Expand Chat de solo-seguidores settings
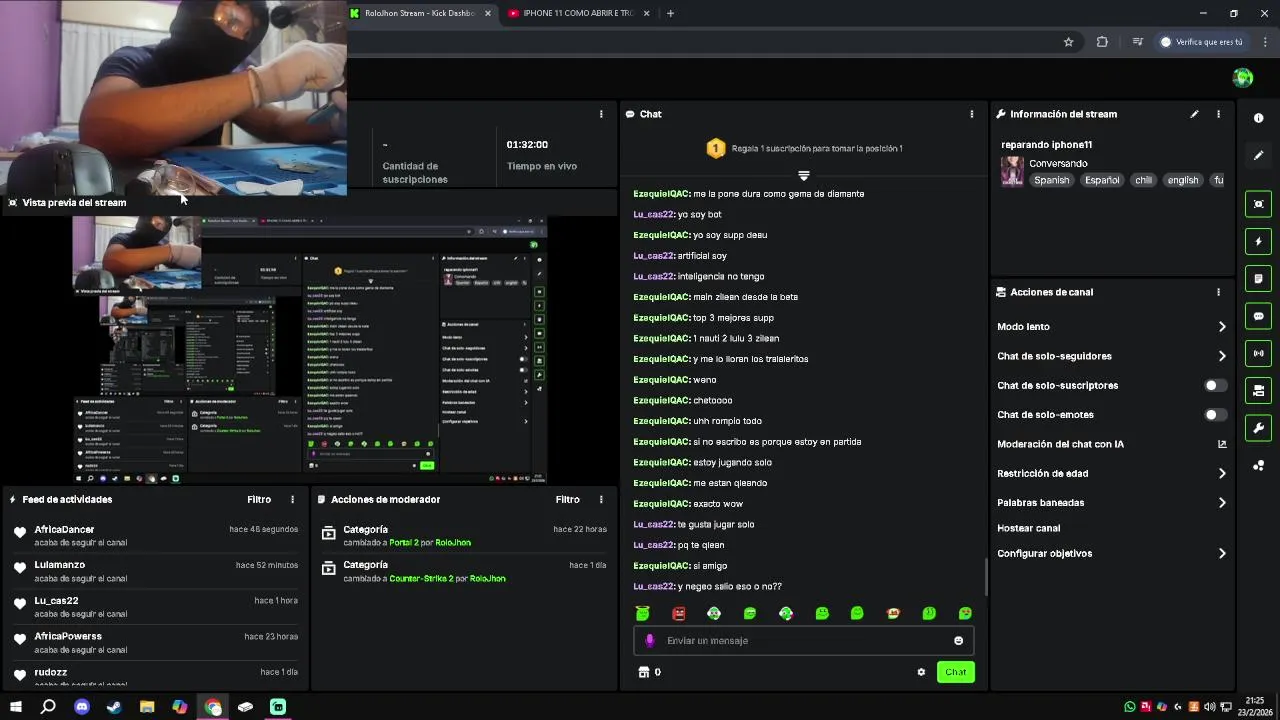1280x720 pixels. pyautogui.click(x=1222, y=356)
